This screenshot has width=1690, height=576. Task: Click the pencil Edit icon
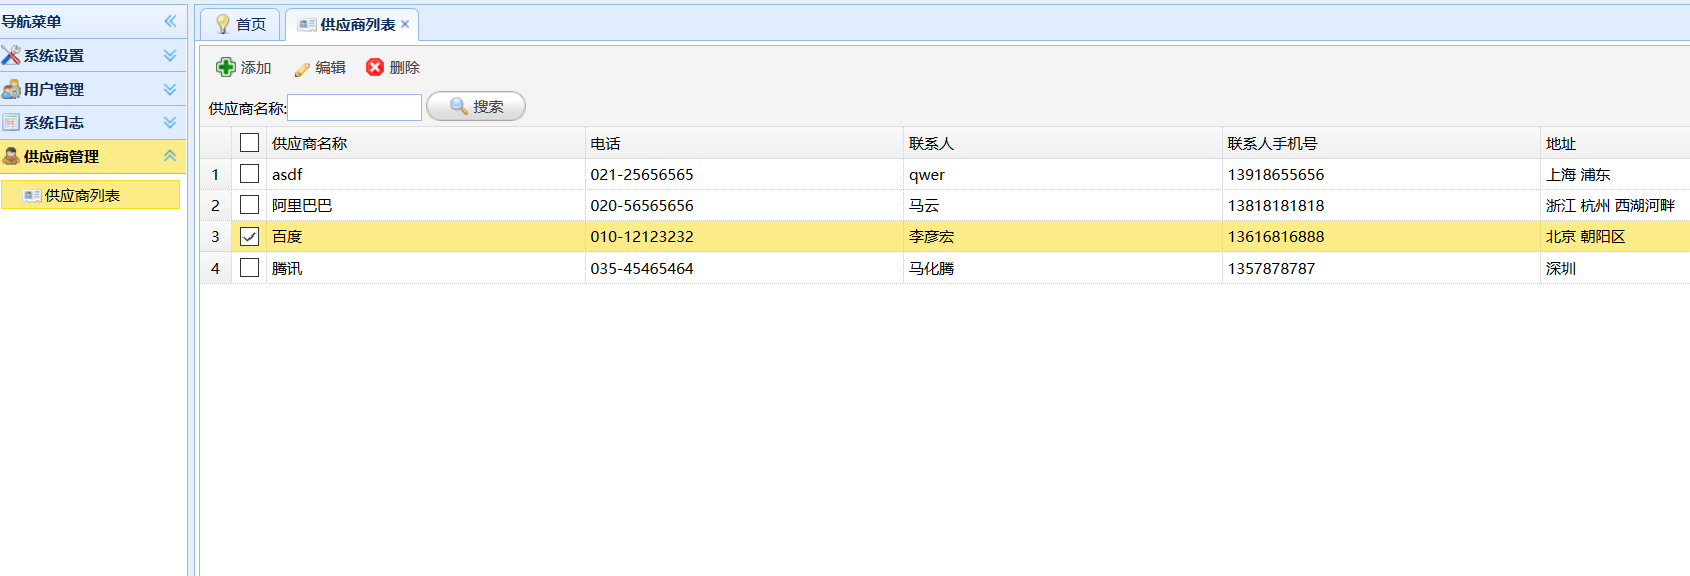pyautogui.click(x=302, y=68)
